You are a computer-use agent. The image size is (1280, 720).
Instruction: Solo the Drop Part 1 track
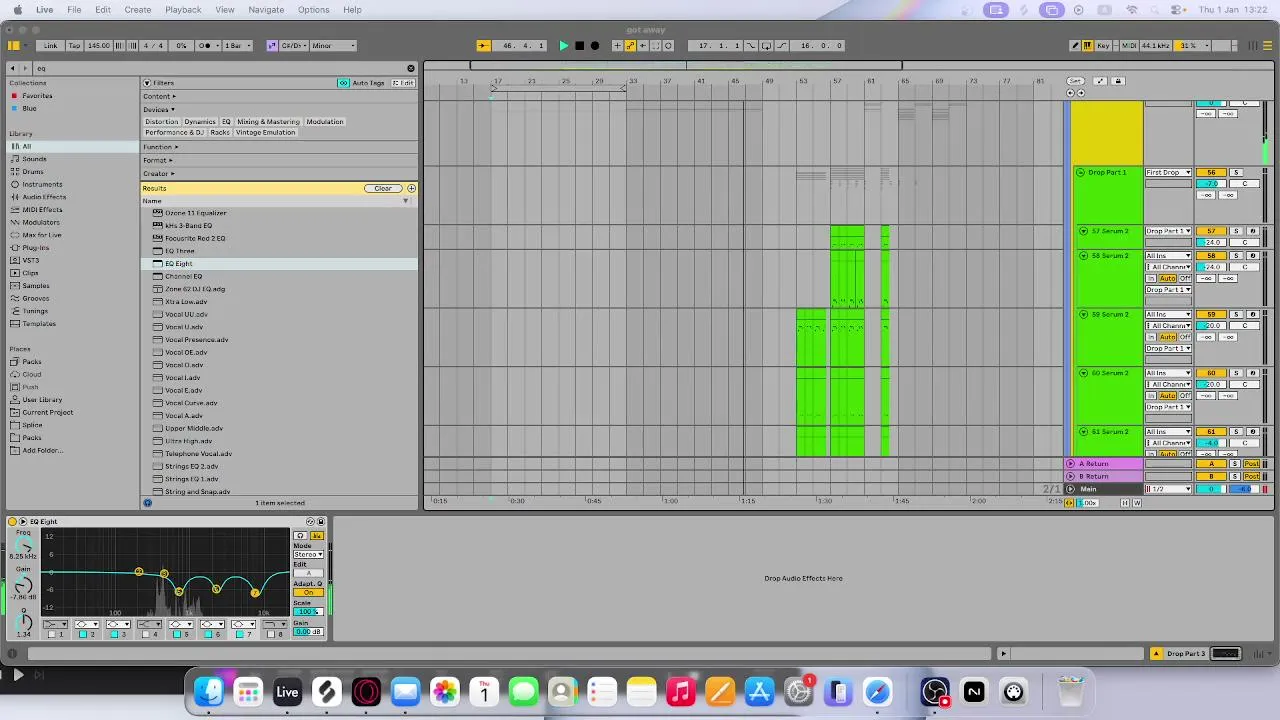tap(1236, 173)
